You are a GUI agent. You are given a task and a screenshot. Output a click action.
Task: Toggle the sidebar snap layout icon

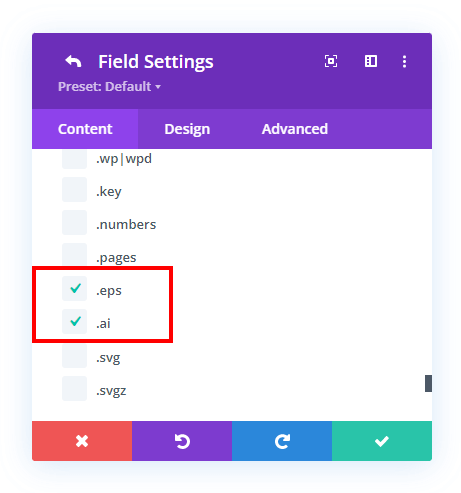(x=371, y=61)
